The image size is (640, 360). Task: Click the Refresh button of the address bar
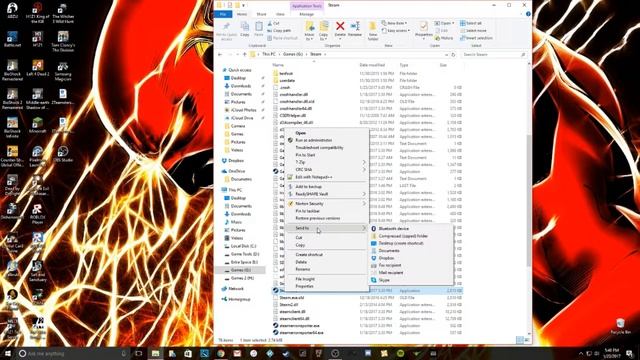[x=453, y=54]
